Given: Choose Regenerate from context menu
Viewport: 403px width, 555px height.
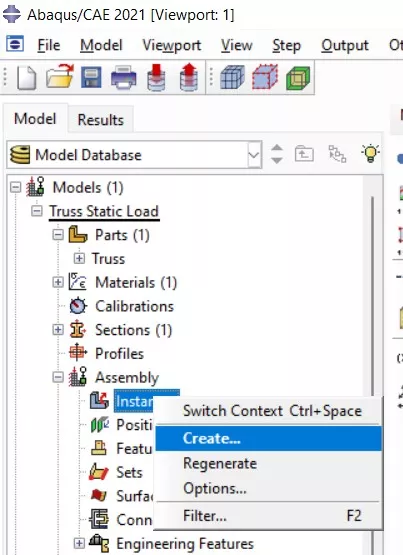Looking at the screenshot, I should 269,463.
